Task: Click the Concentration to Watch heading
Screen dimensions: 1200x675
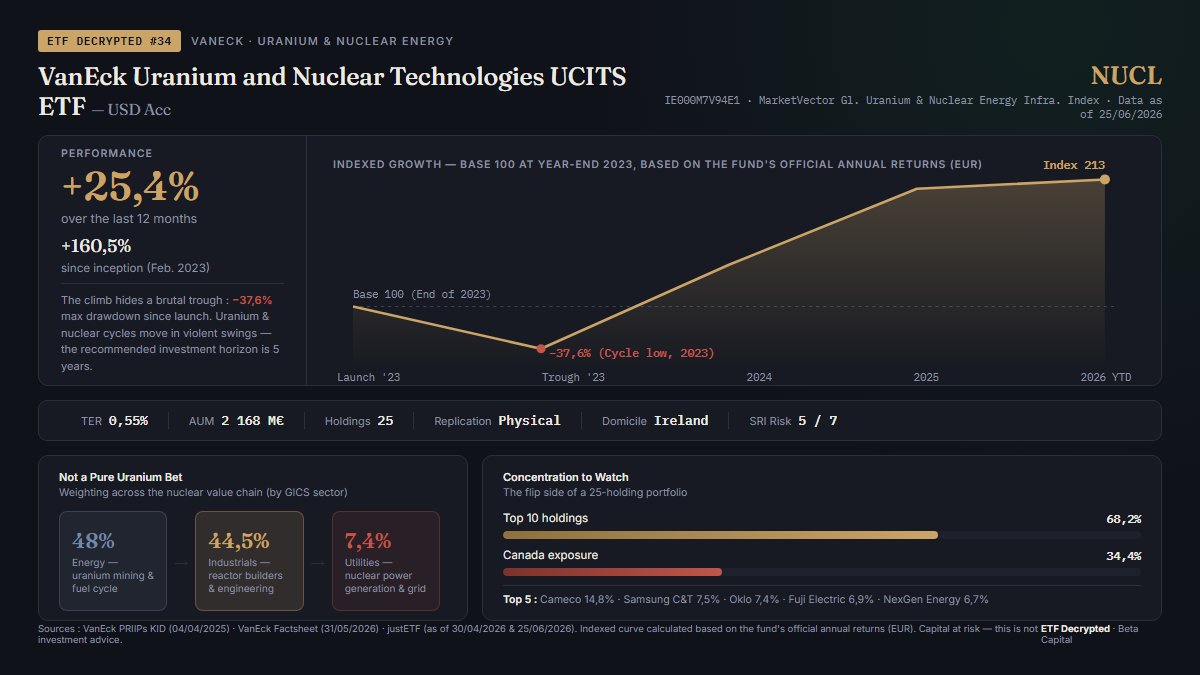Action: (x=566, y=477)
